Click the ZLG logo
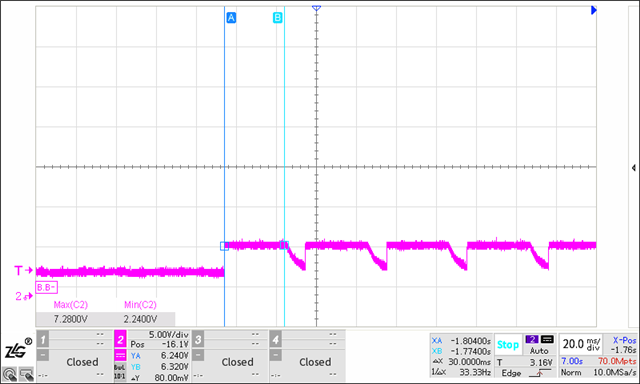The image size is (640, 384). (18, 349)
